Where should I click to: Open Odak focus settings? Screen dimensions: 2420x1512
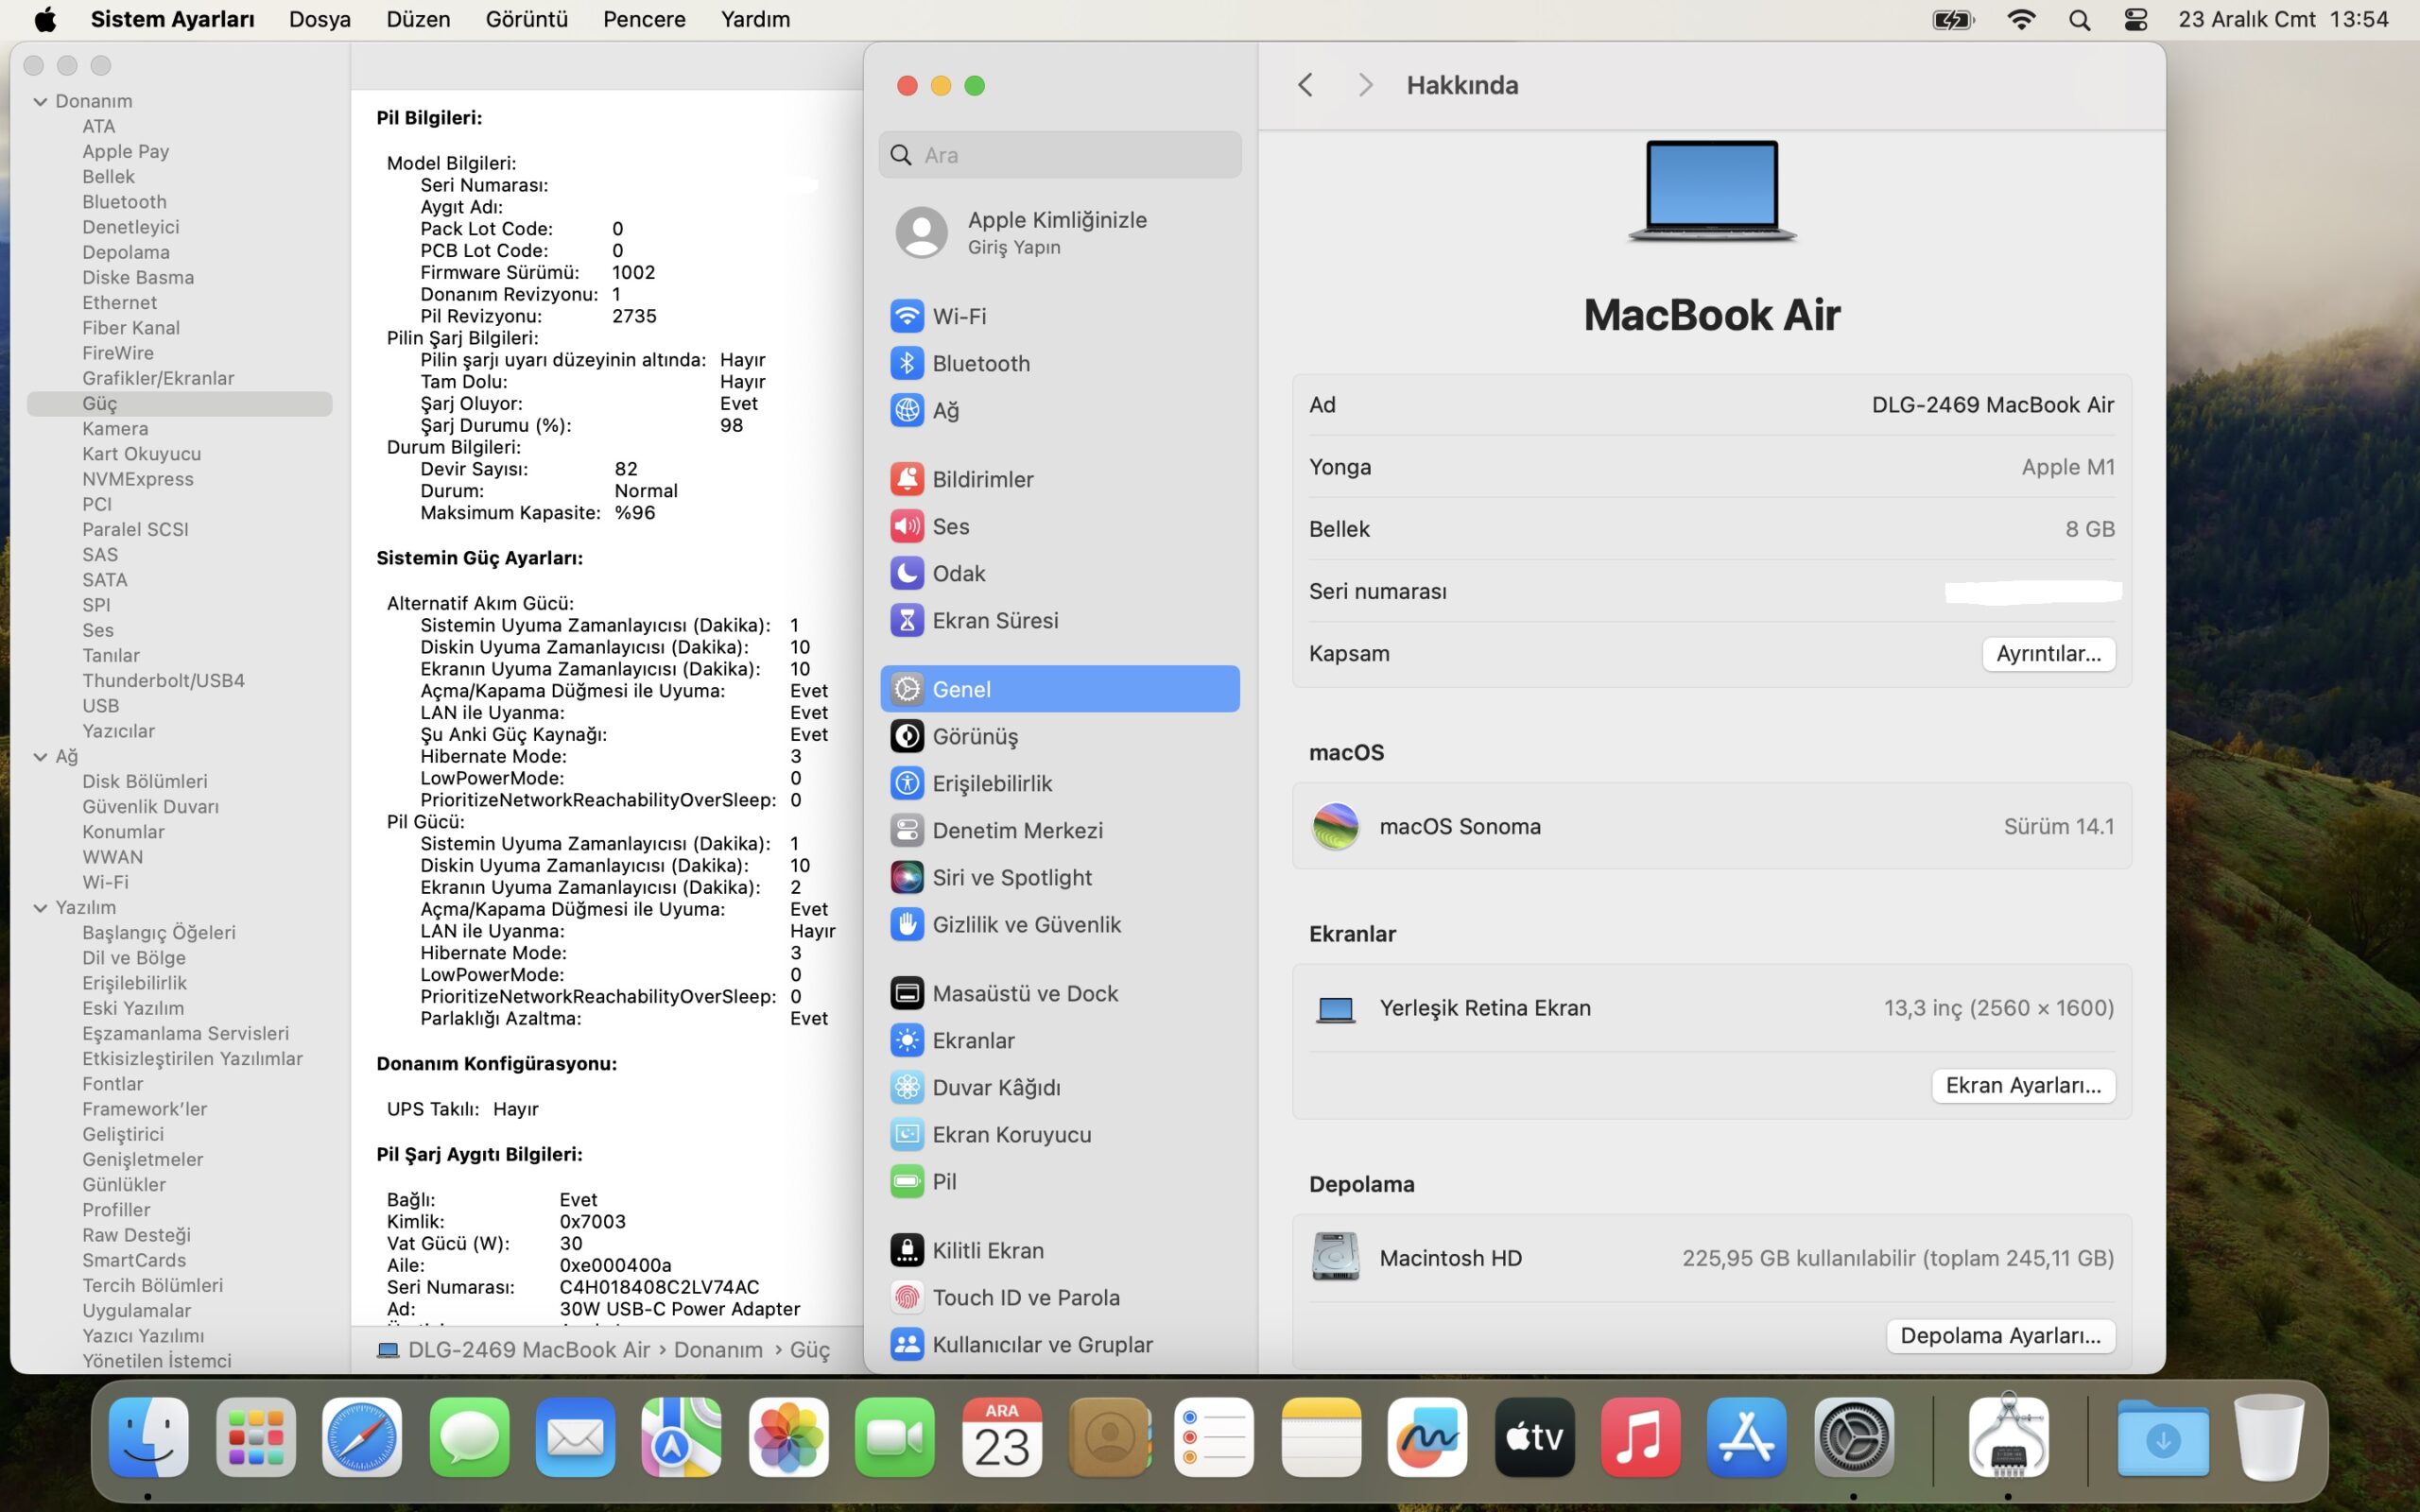(1059, 573)
